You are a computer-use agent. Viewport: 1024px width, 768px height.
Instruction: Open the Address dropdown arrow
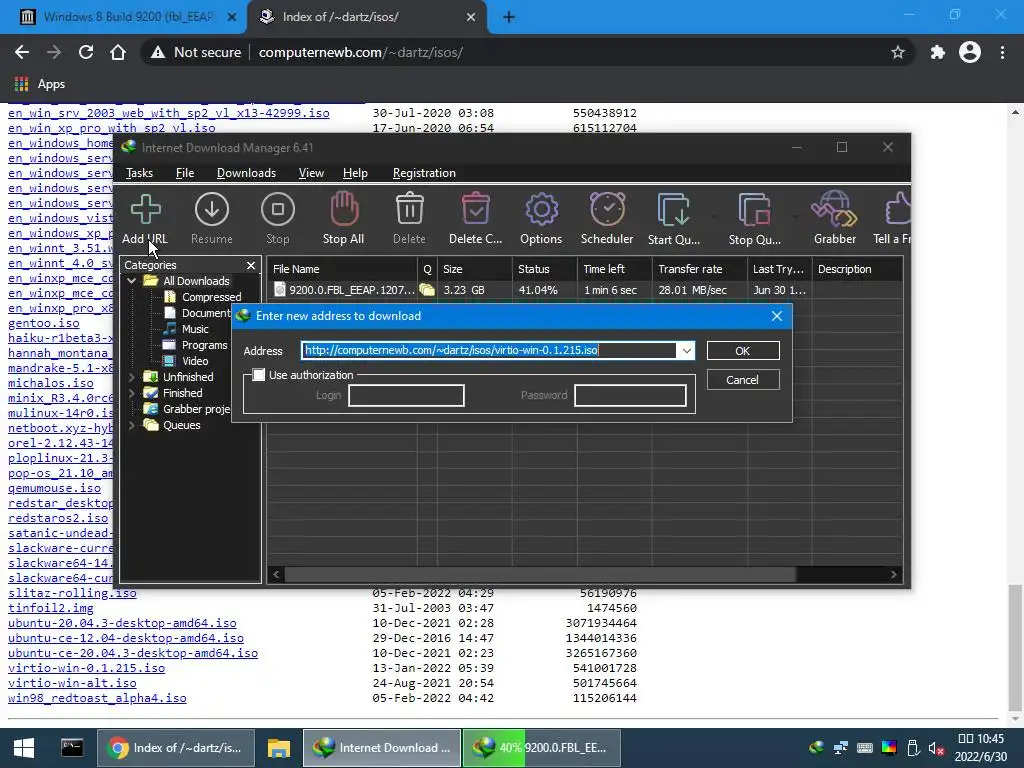click(686, 351)
